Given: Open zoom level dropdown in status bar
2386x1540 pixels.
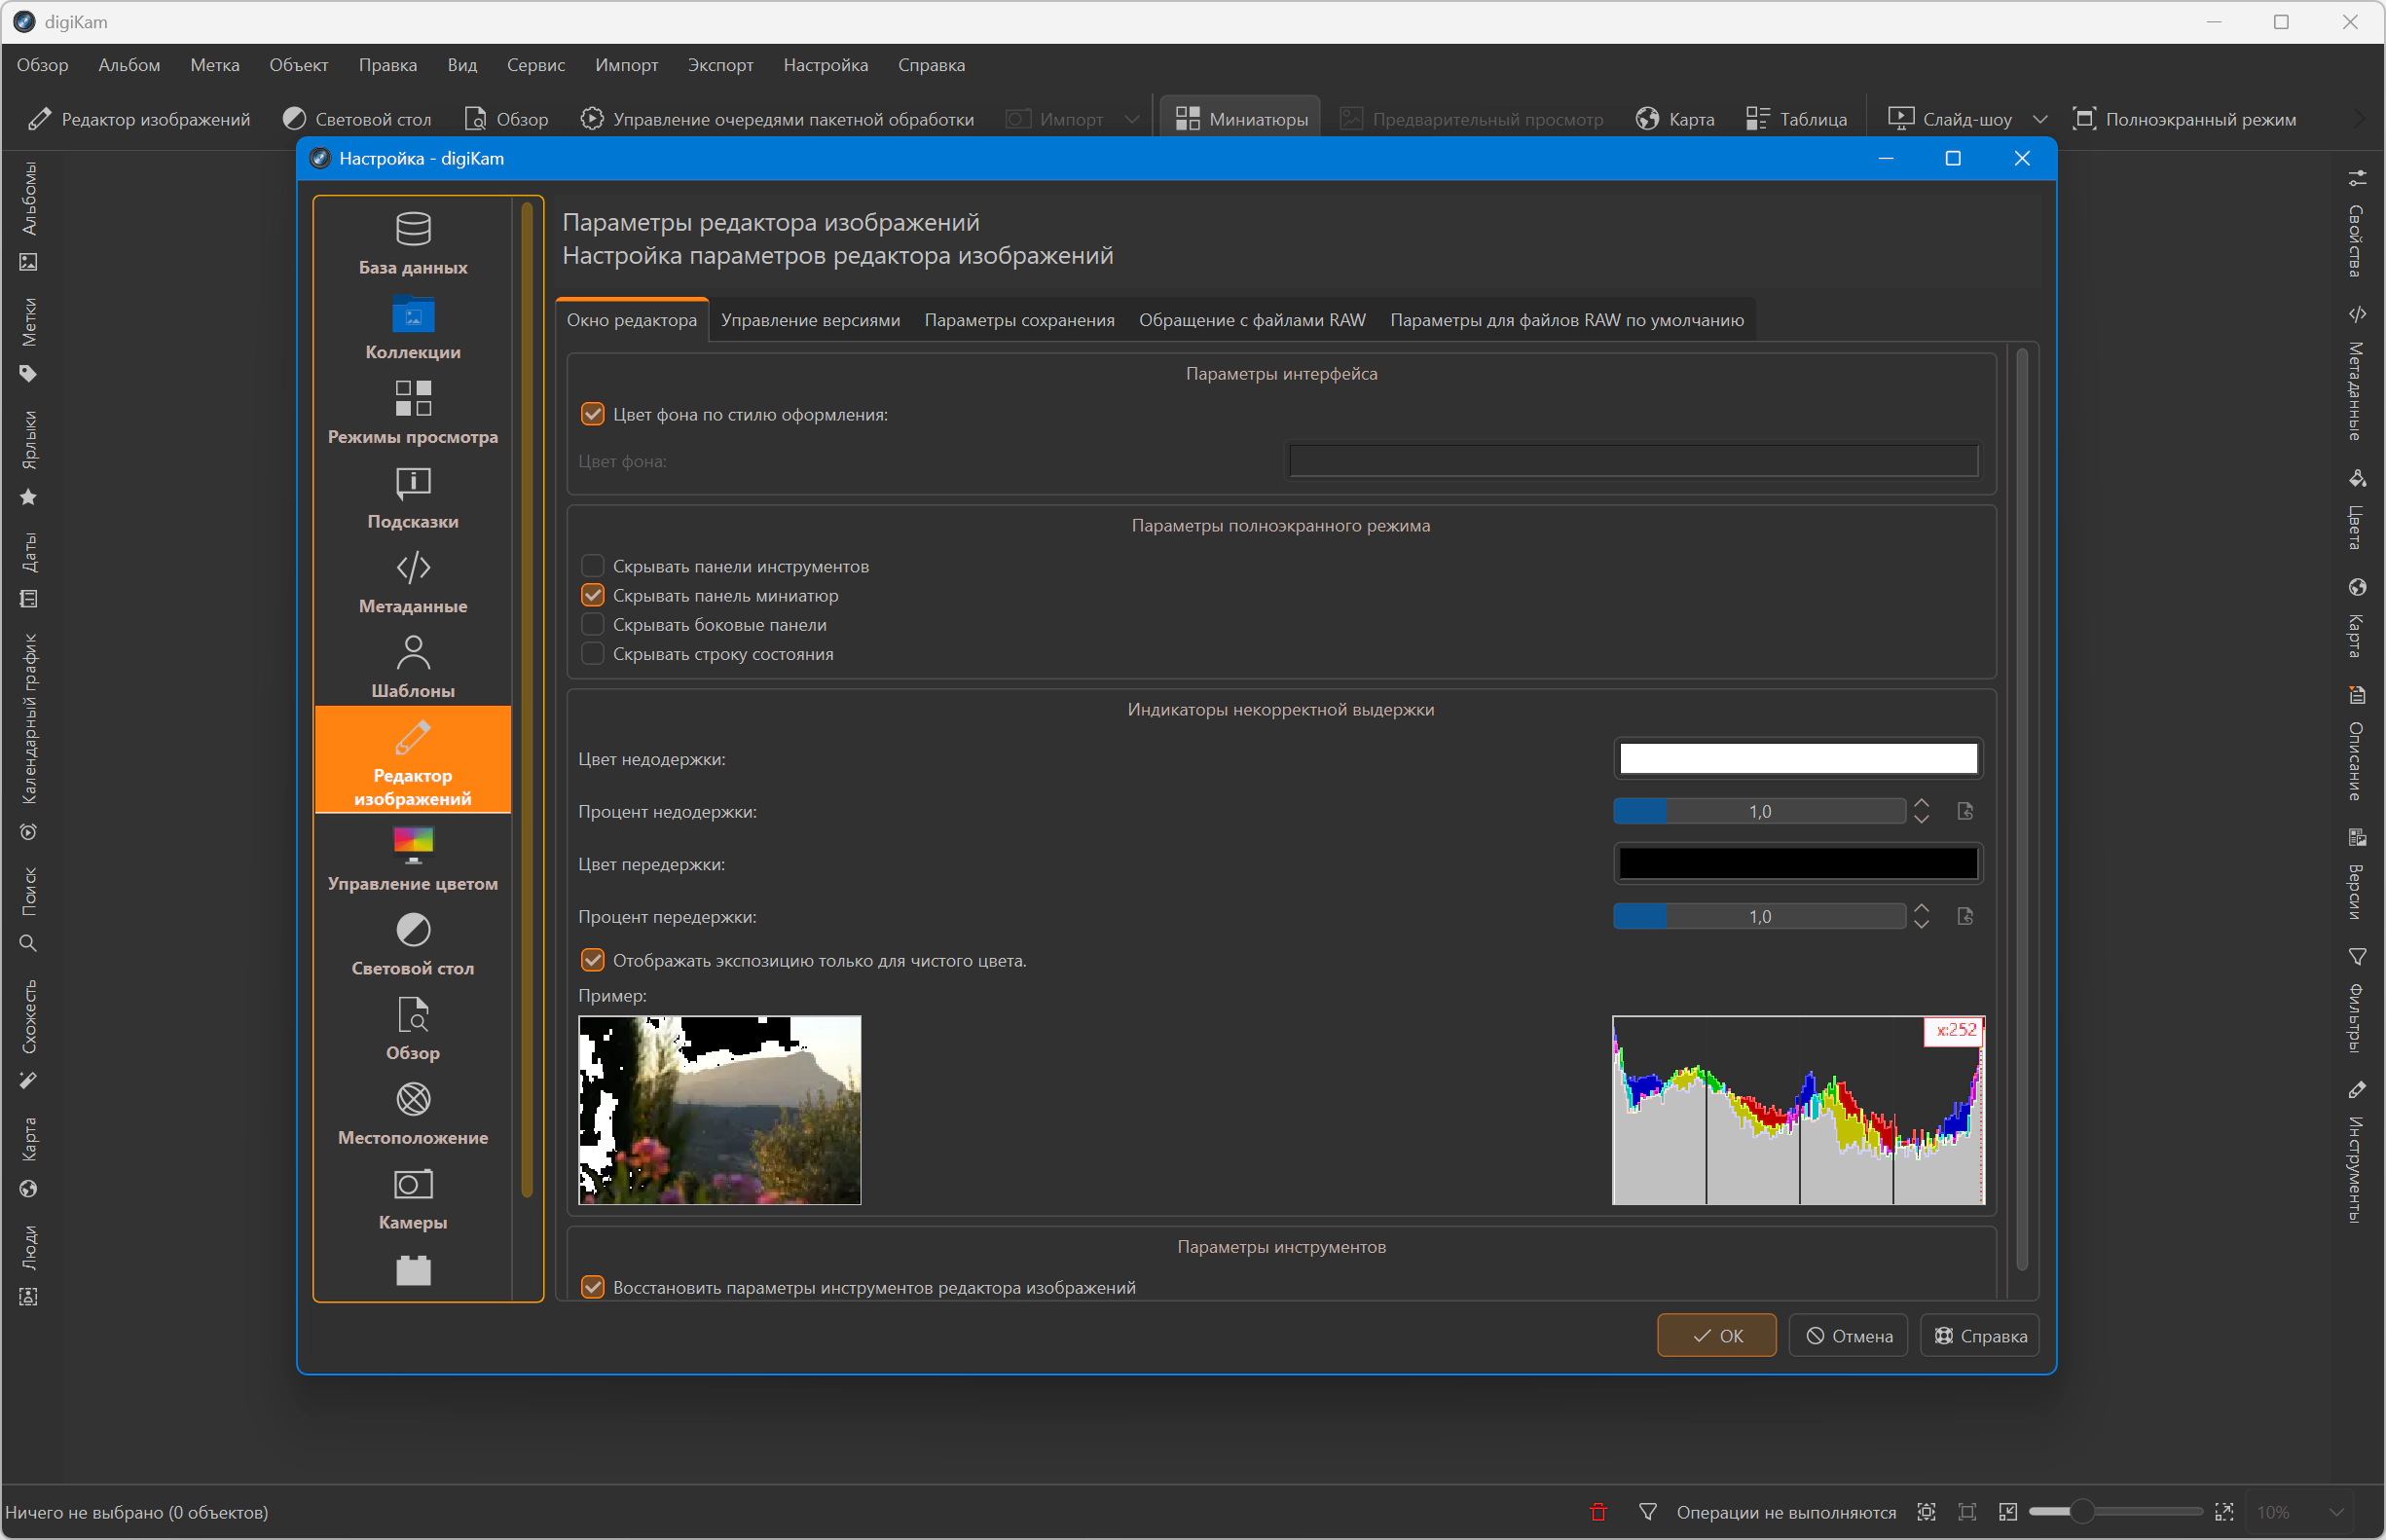Looking at the screenshot, I should point(2337,1512).
